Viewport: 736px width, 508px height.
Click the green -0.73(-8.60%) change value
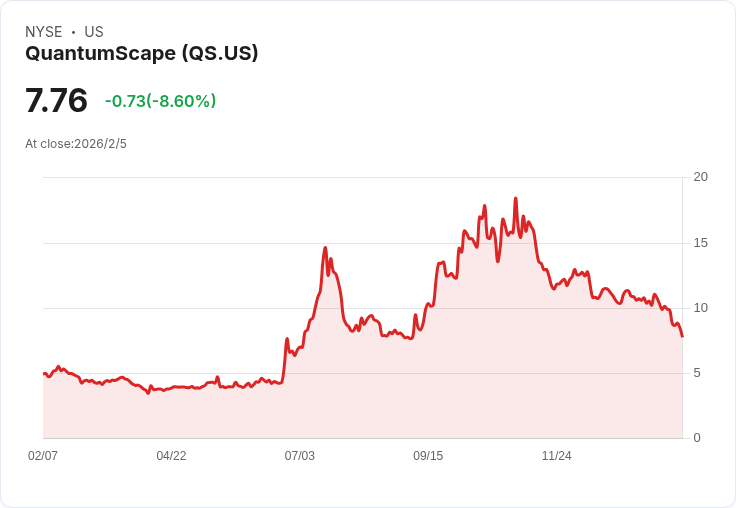pyautogui.click(x=160, y=101)
